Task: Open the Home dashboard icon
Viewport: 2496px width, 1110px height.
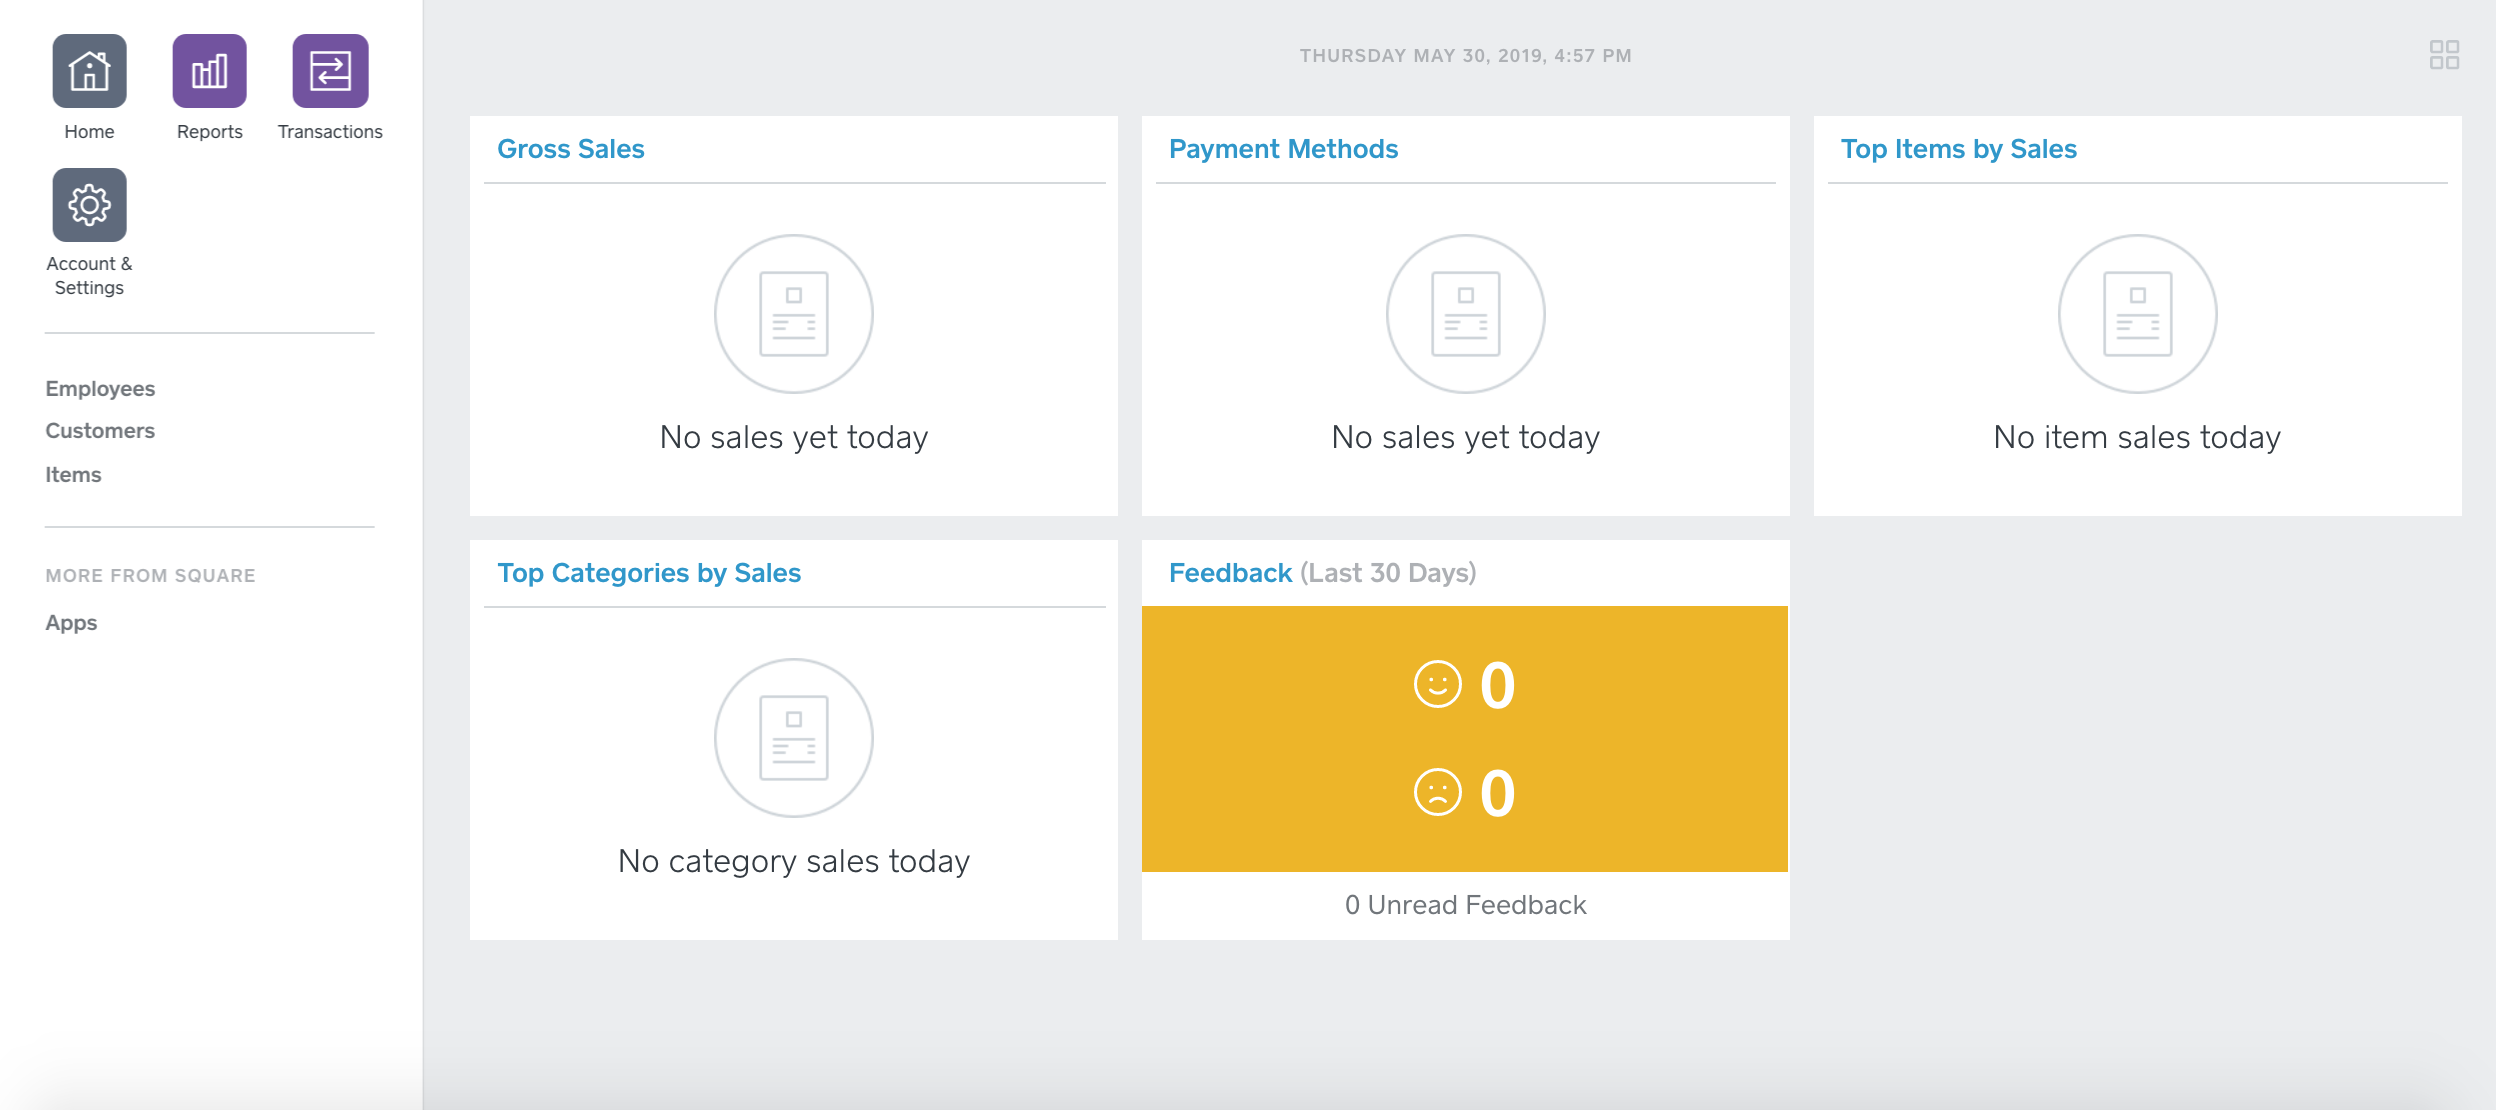Action: pos(89,71)
